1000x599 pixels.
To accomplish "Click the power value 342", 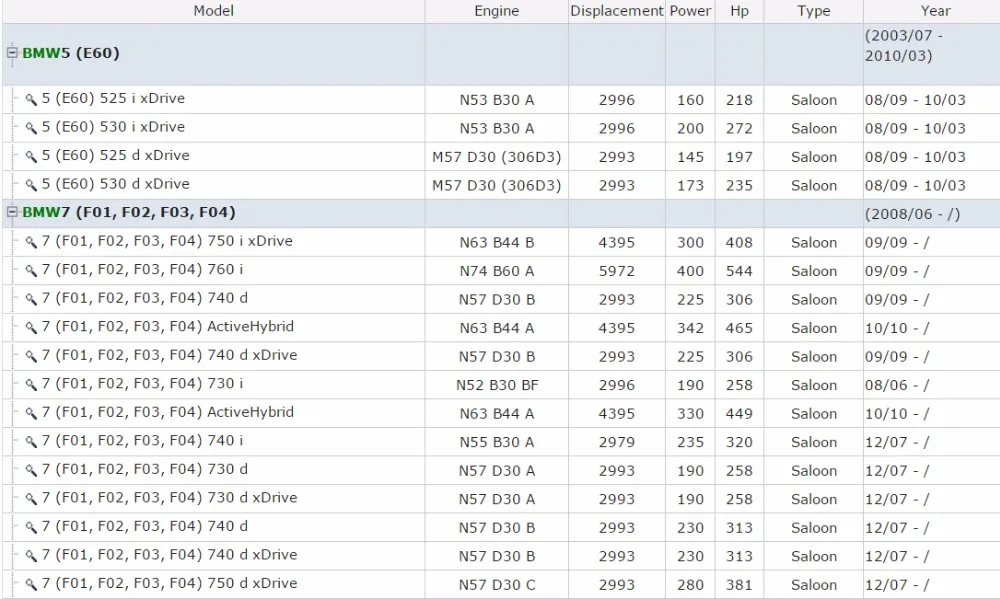I will click(x=690, y=328).
